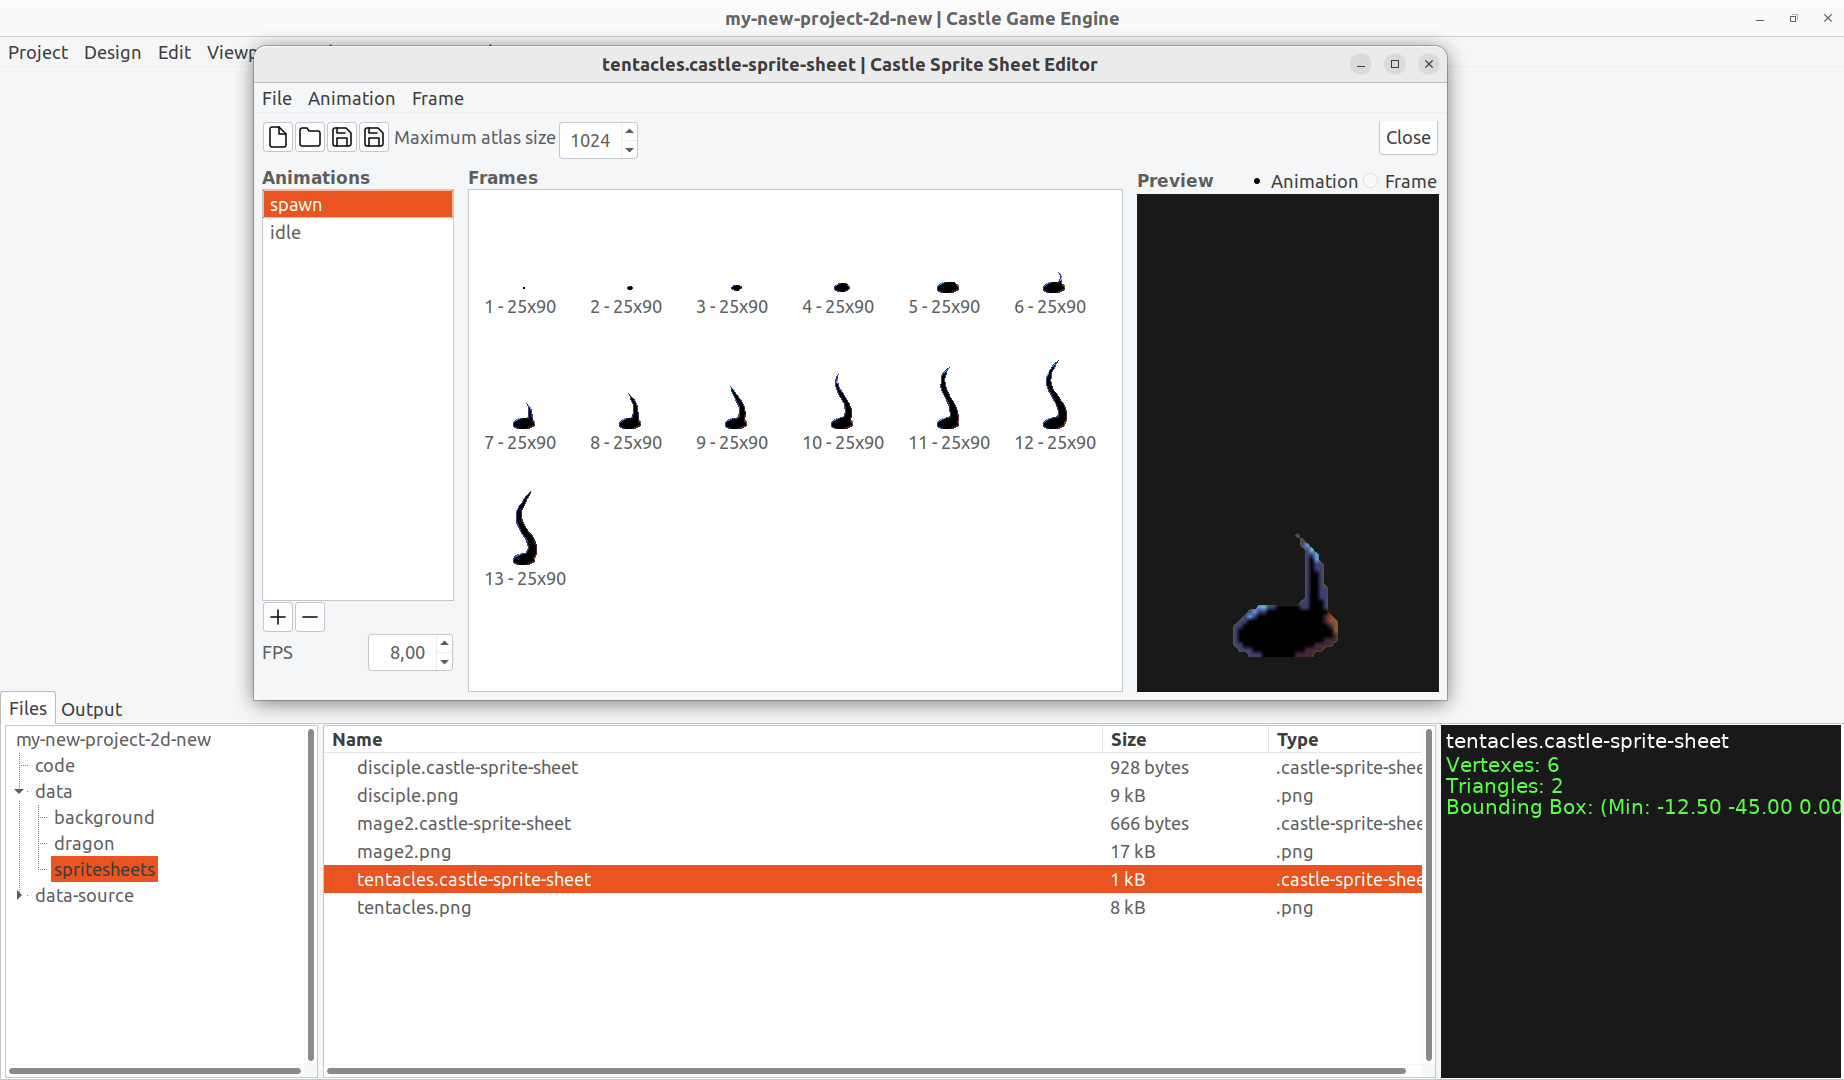The height and width of the screenshot is (1080, 1844).
Task: Open an existing sprite sheet file
Action: coord(309,137)
